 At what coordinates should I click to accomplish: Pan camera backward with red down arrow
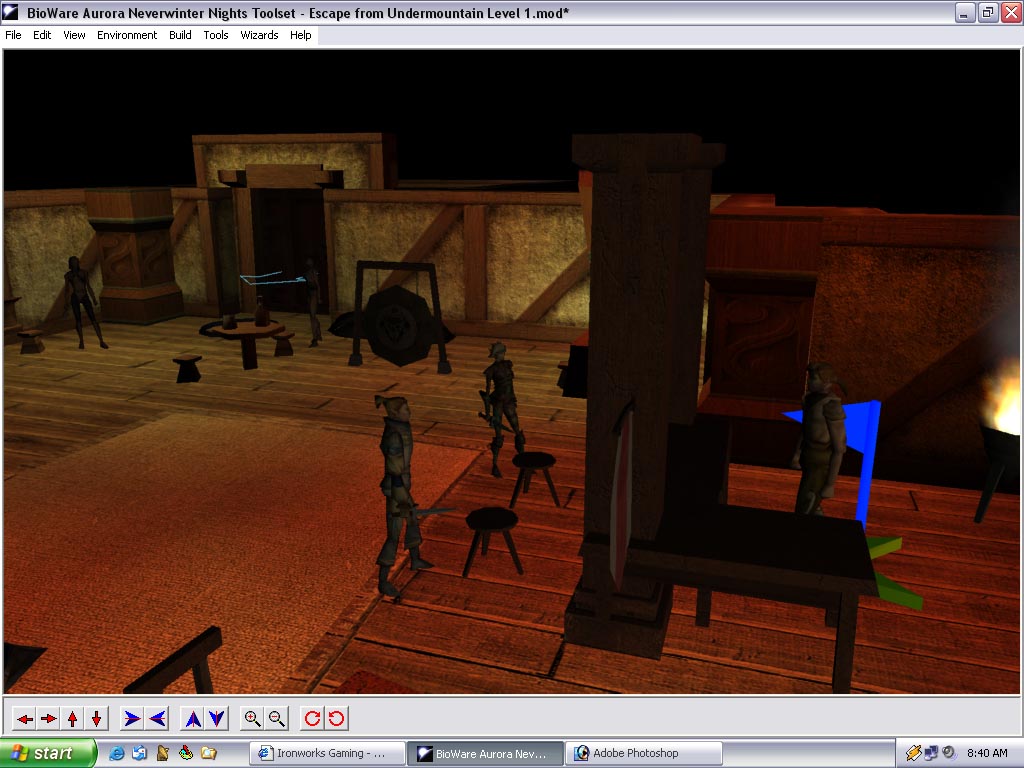click(97, 719)
